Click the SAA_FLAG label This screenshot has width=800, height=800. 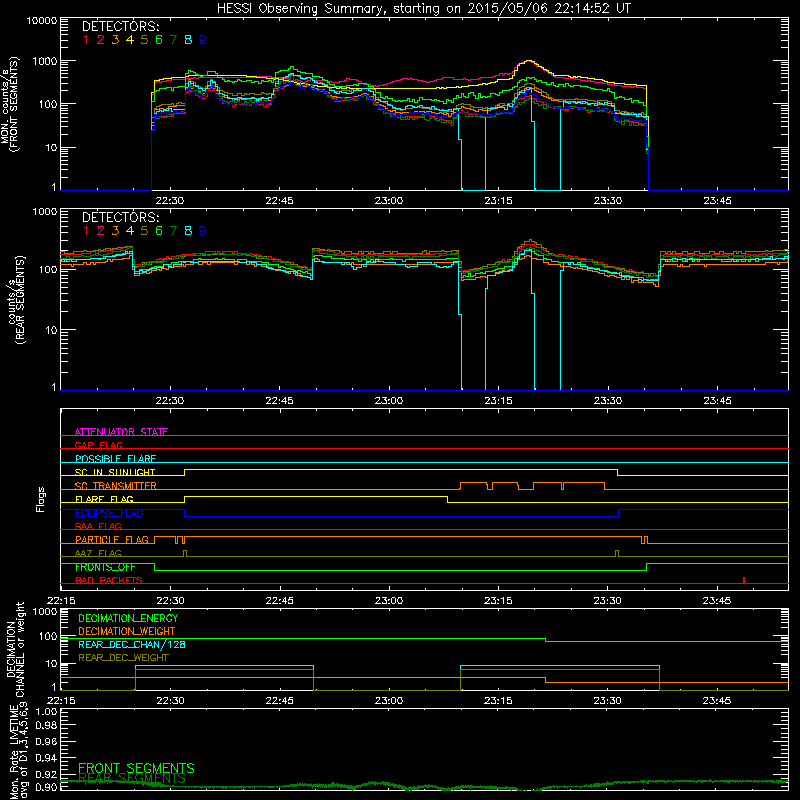tap(98, 526)
